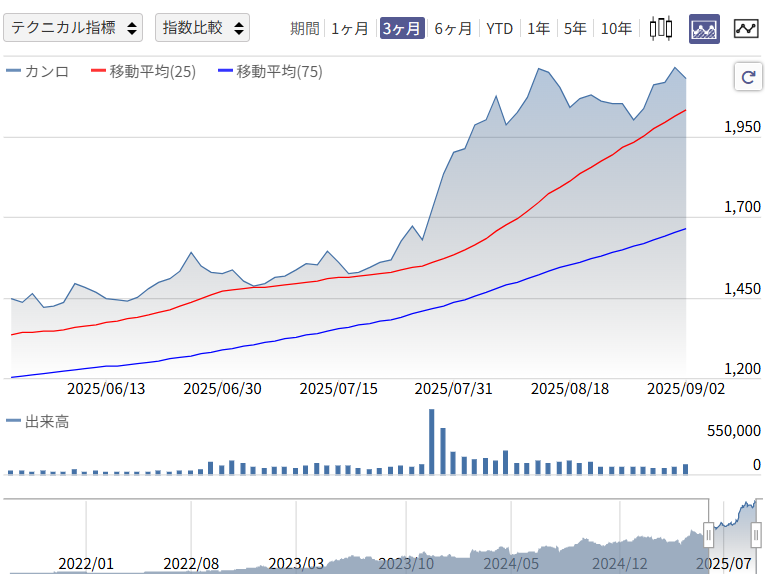Click the 2025/07/15 date axis label
Screen dimensions: 765x574
coord(339,389)
